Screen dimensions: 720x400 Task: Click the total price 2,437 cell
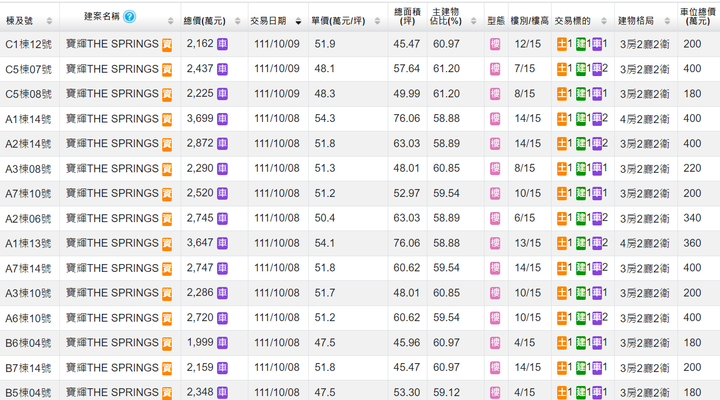click(x=200, y=69)
